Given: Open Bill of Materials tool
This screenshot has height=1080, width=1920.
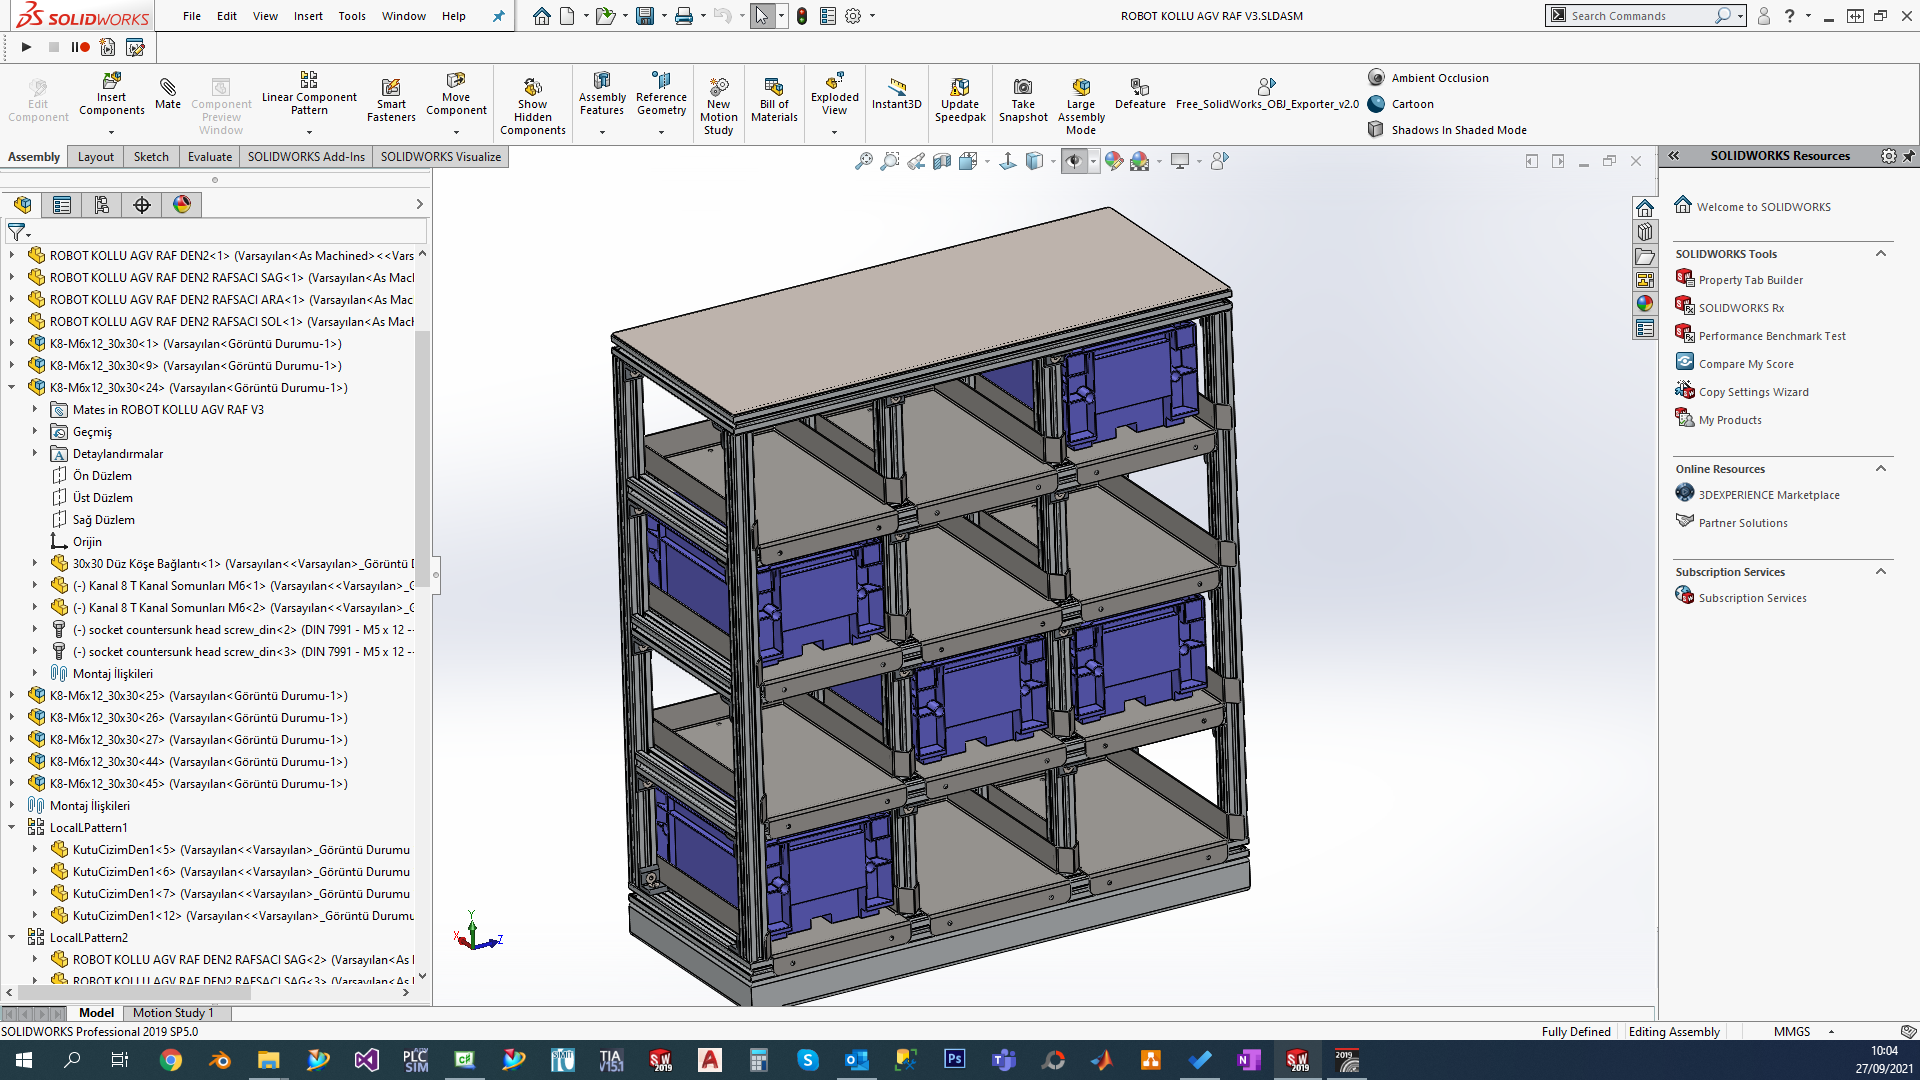Looking at the screenshot, I should click(774, 88).
